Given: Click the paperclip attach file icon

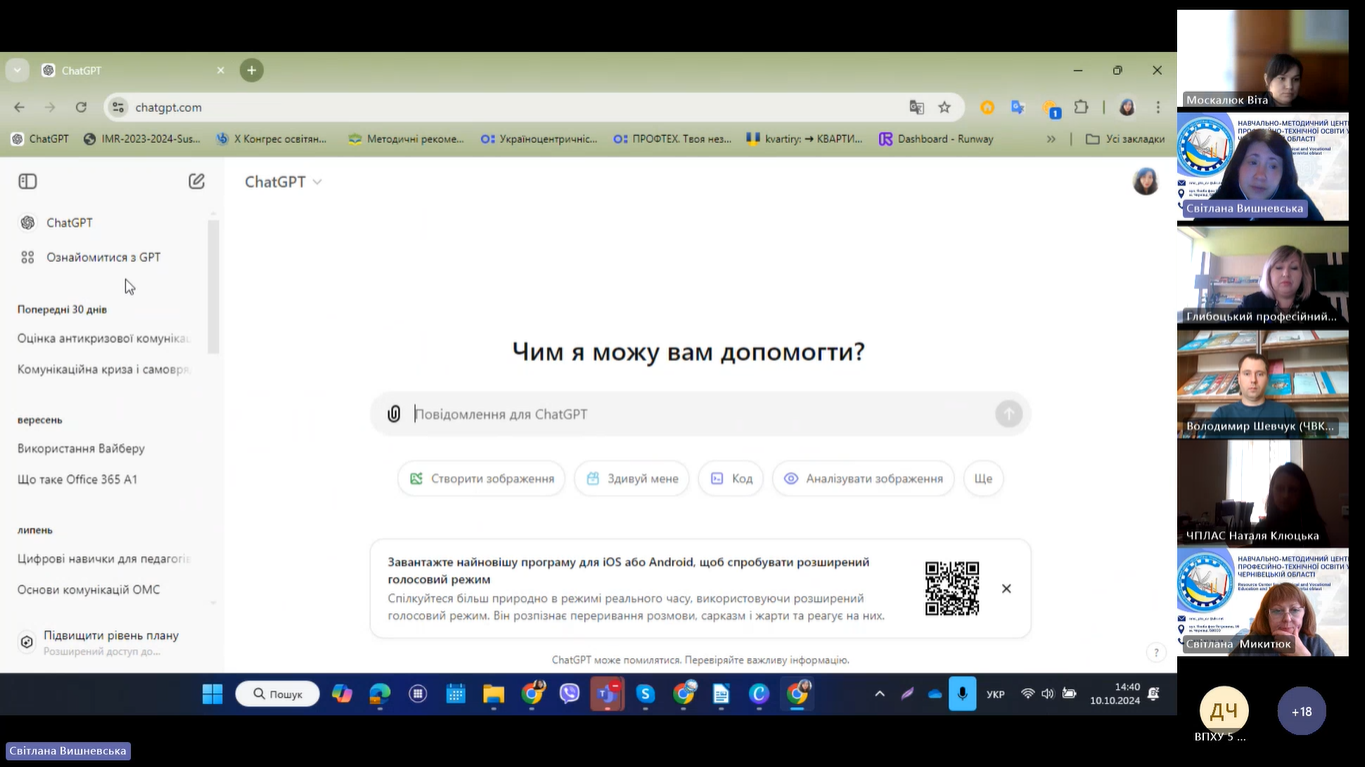Looking at the screenshot, I should 394,414.
